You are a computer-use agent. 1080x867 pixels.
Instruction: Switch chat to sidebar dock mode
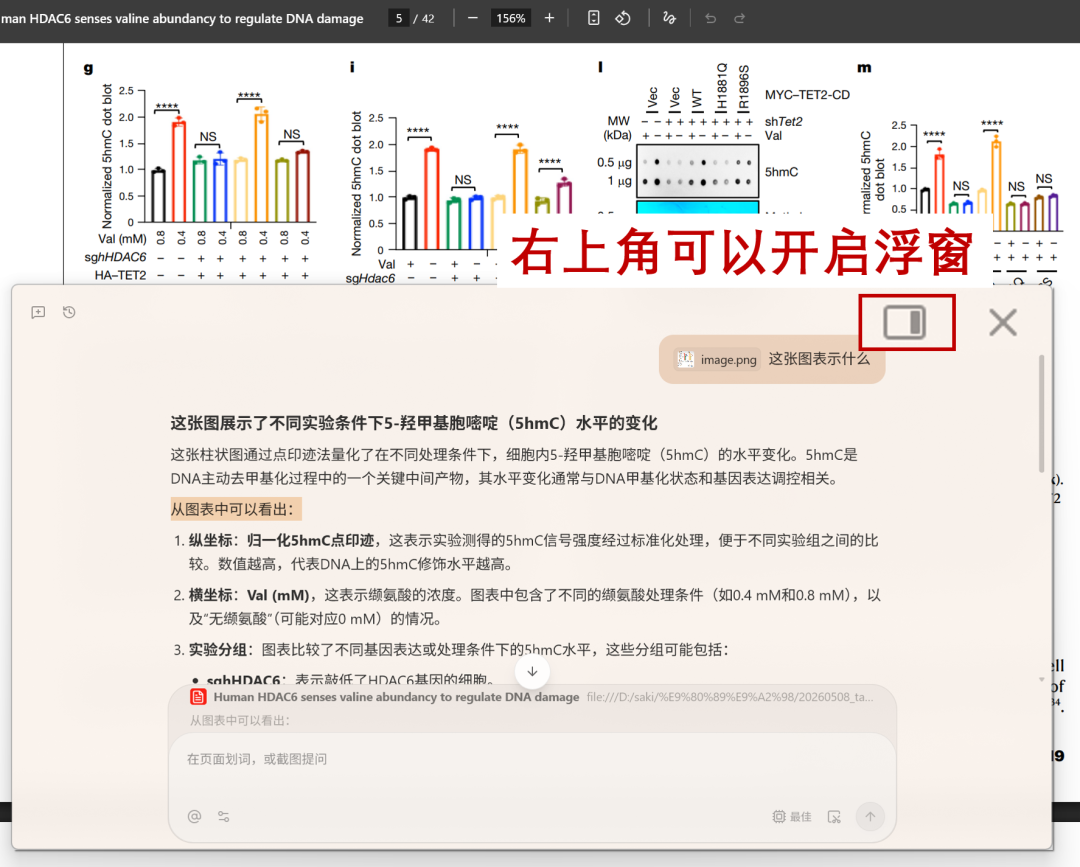point(904,322)
